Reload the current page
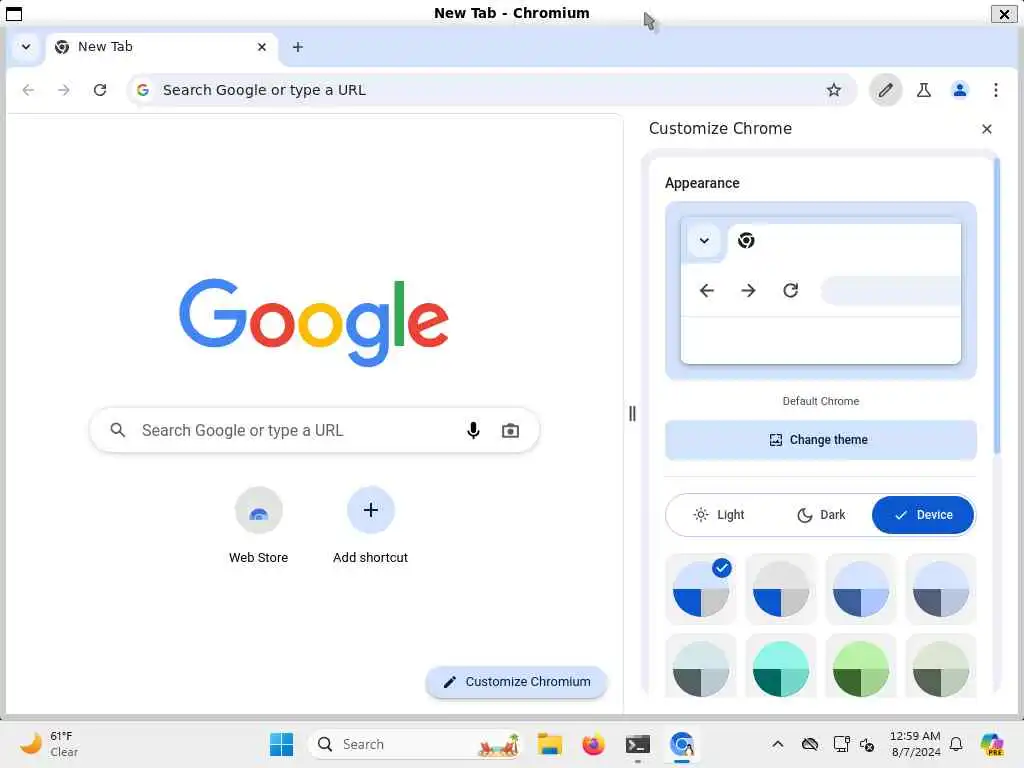 pos(100,90)
